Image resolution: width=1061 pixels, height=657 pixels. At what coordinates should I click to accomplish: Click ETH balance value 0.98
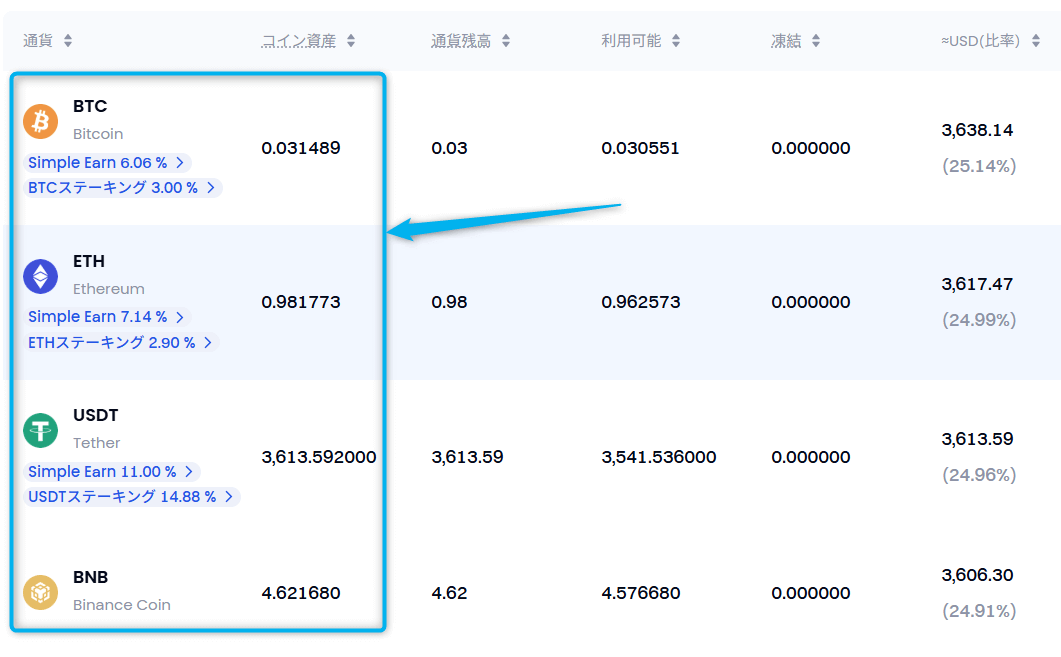(449, 302)
